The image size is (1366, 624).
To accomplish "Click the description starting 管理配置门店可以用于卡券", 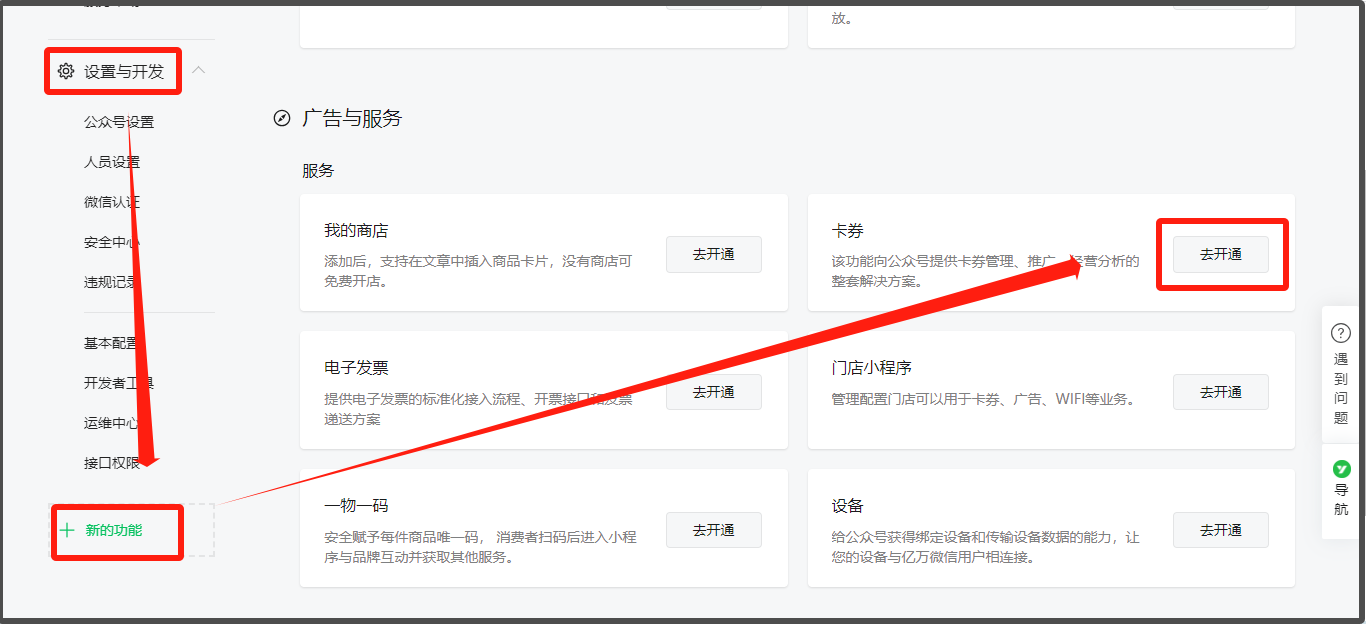I will (x=983, y=399).
